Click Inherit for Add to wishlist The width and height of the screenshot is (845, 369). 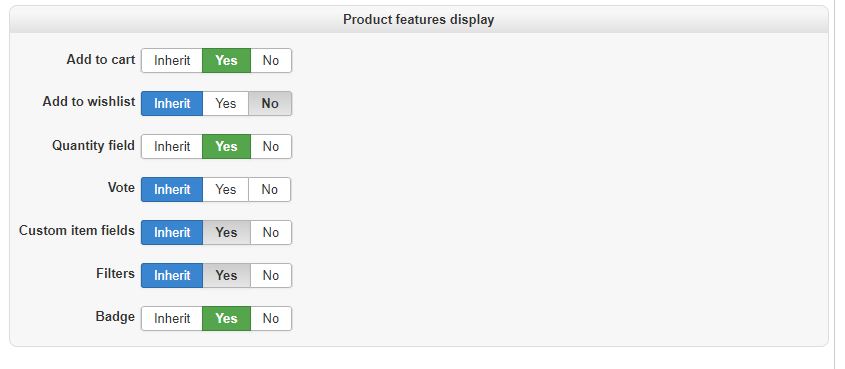click(x=172, y=103)
